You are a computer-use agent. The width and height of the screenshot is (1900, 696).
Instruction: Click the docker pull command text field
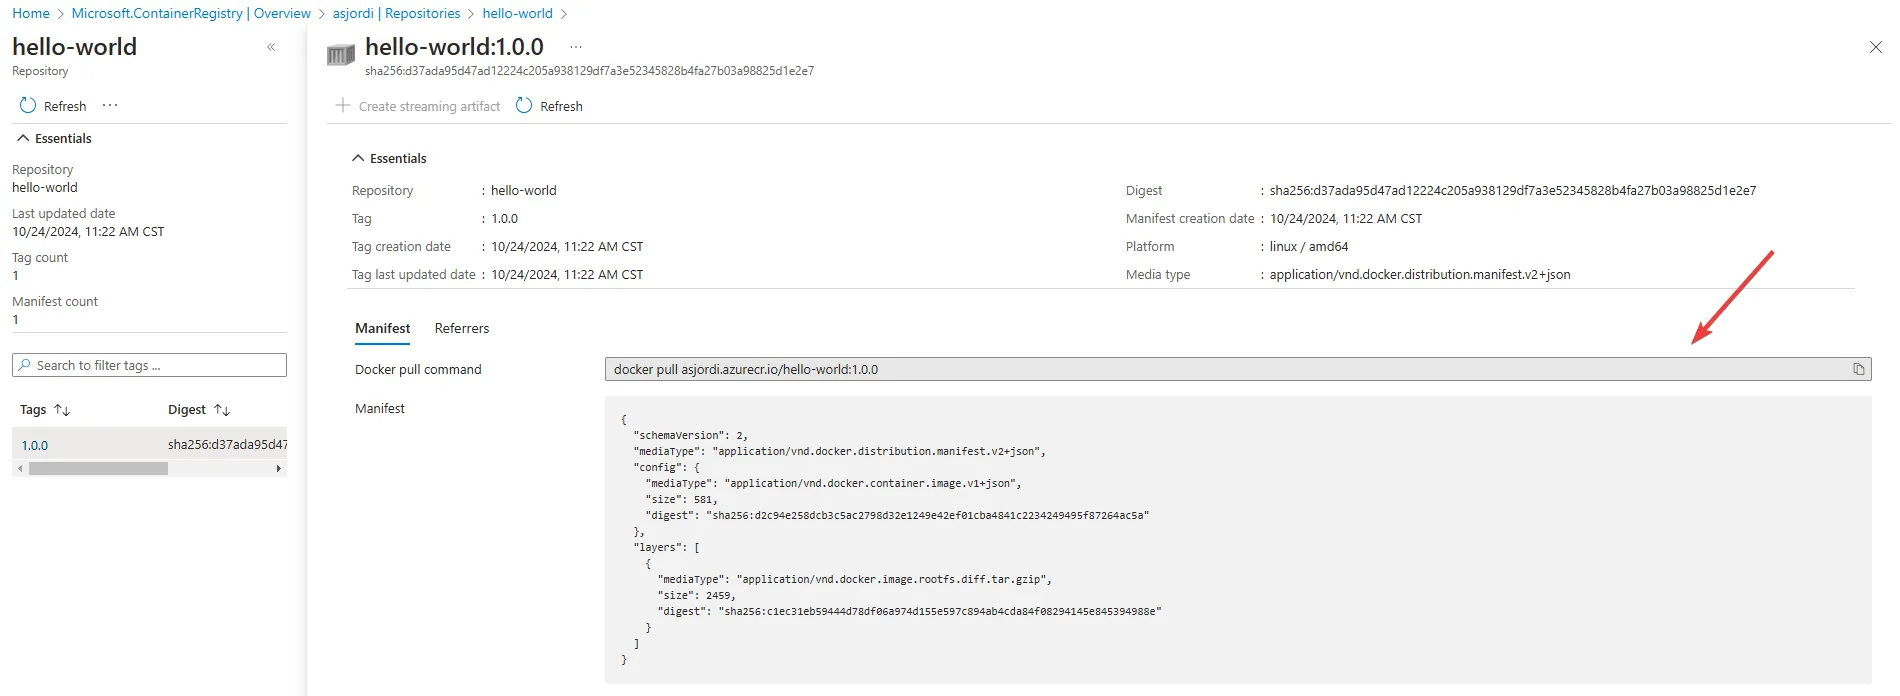pos(1238,369)
